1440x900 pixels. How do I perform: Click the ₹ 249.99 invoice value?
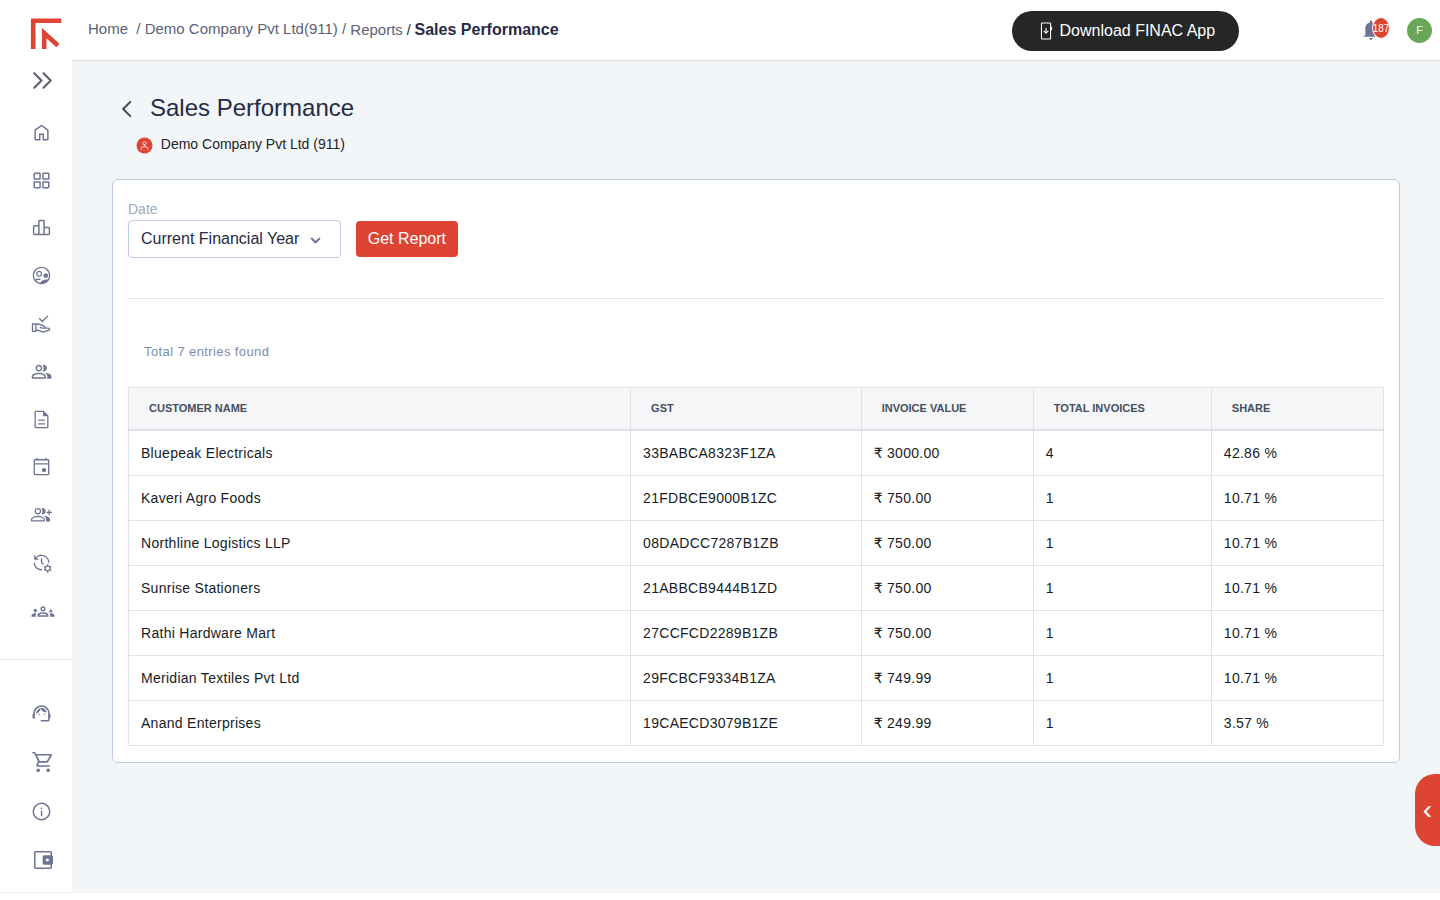(x=903, y=723)
